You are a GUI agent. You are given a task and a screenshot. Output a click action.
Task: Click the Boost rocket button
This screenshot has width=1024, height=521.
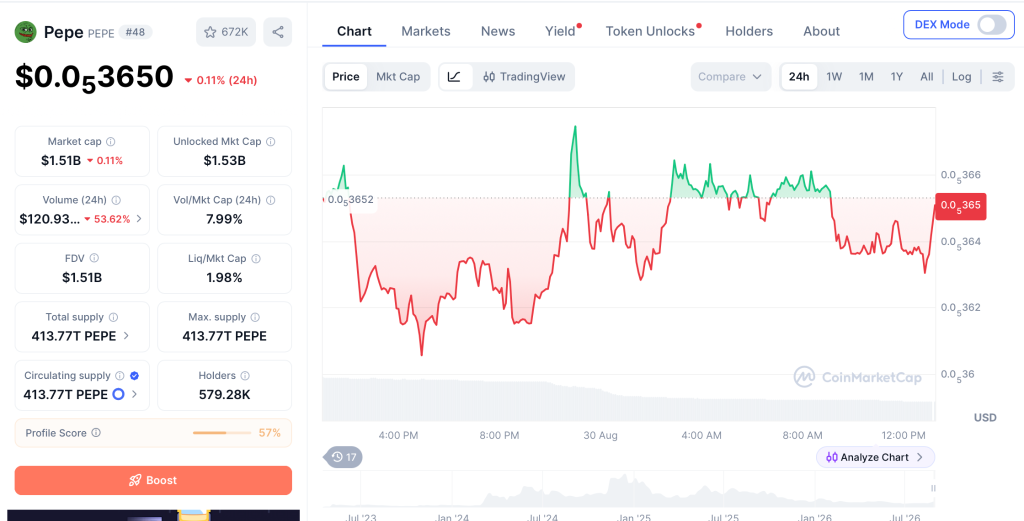[153, 481]
